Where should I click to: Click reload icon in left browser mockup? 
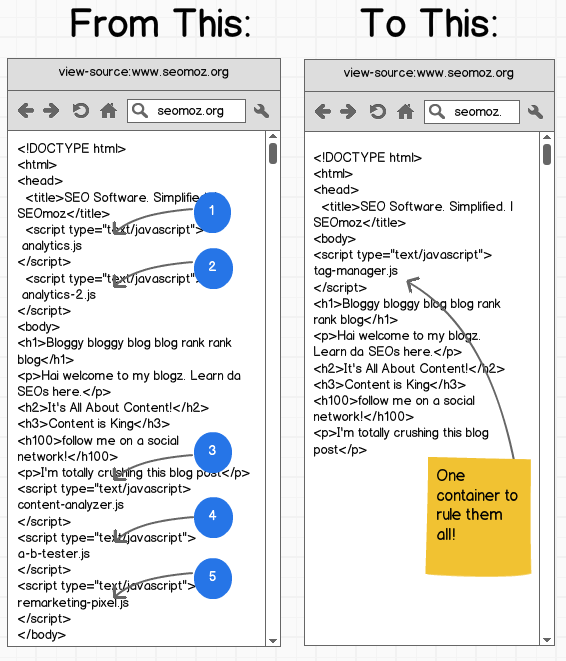(x=80, y=111)
